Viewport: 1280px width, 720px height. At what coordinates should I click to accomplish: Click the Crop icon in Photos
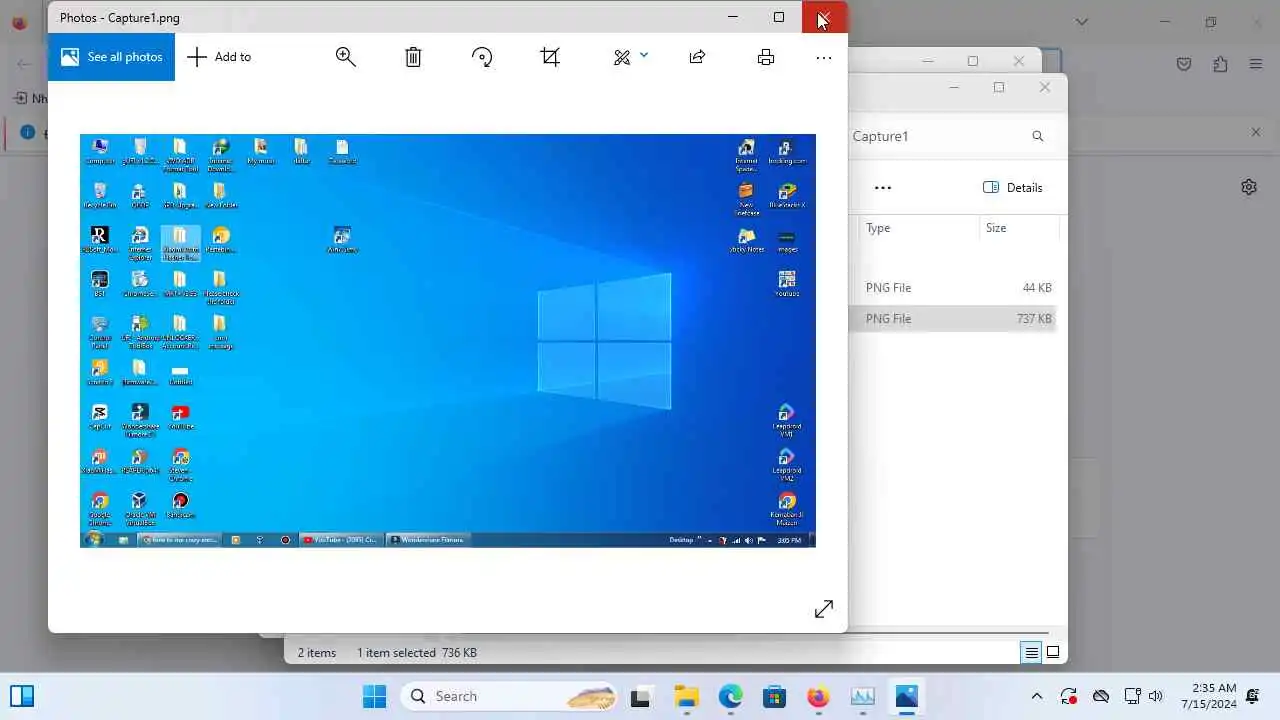pos(550,57)
